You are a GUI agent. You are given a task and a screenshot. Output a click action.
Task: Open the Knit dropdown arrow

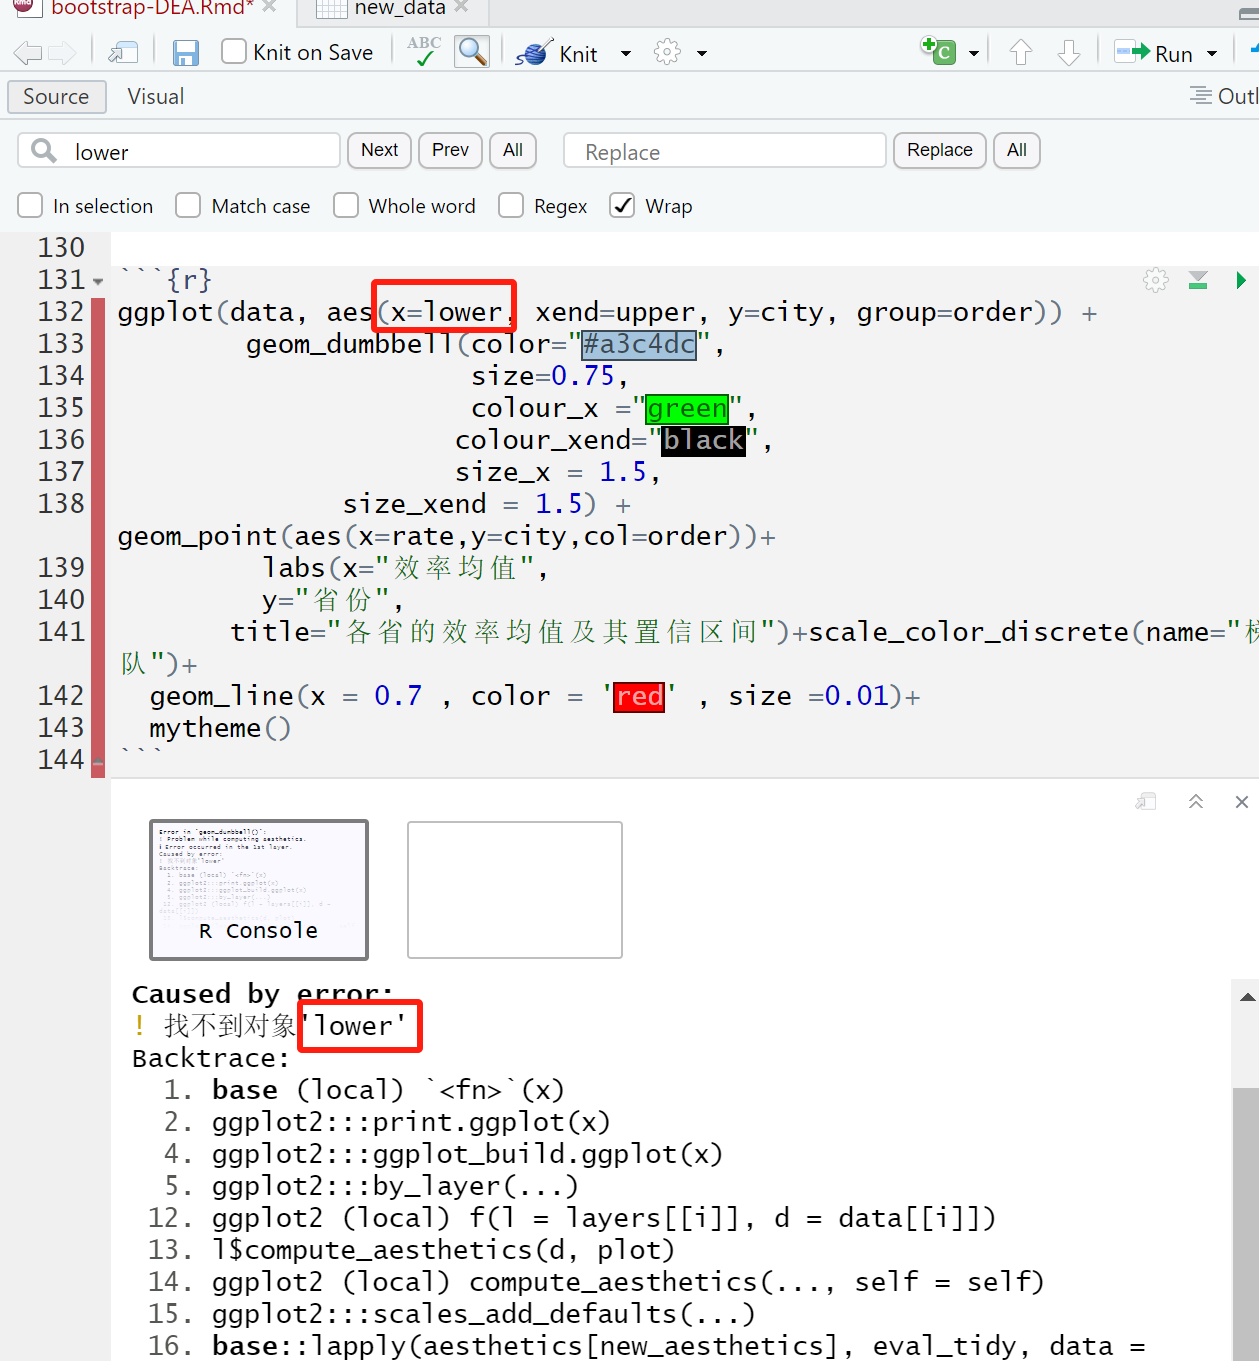pos(626,53)
